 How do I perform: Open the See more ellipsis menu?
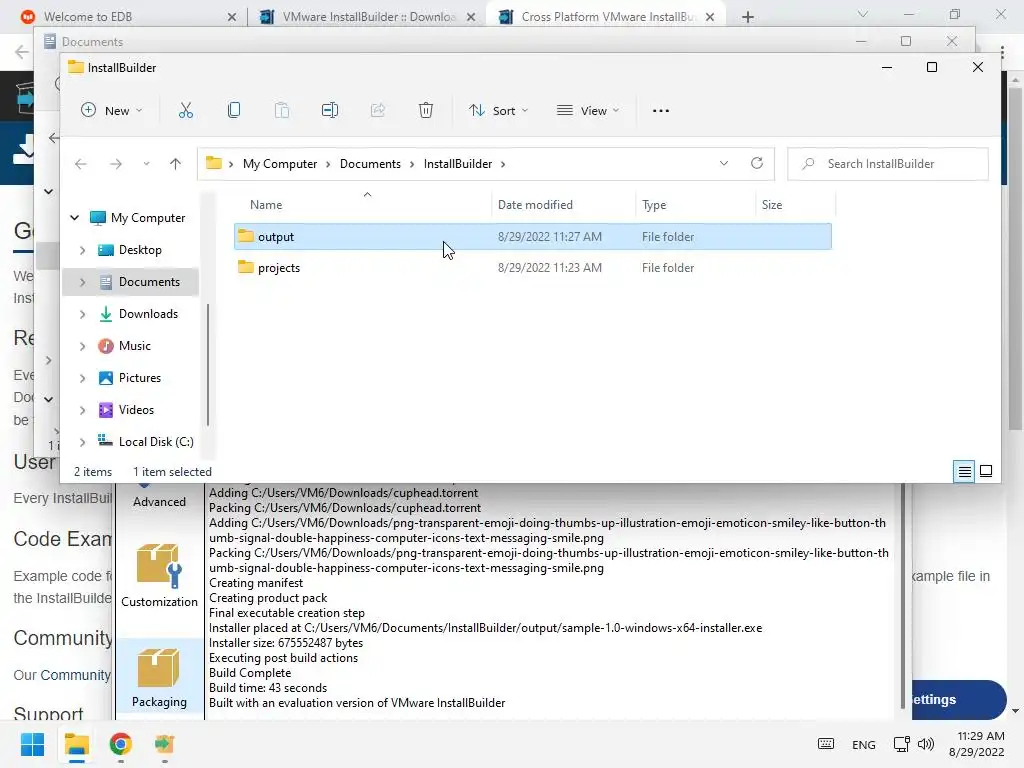click(661, 110)
